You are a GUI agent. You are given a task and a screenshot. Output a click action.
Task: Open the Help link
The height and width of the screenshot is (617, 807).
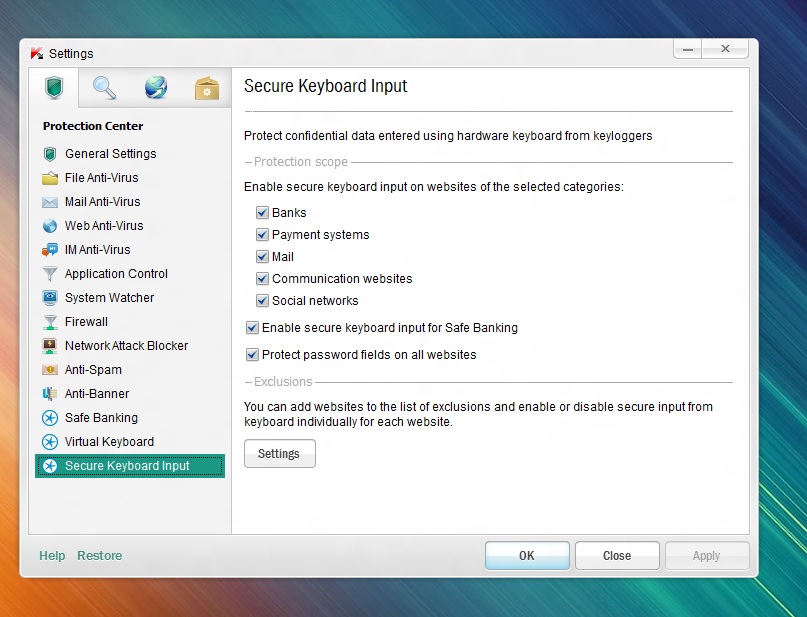[x=52, y=556]
